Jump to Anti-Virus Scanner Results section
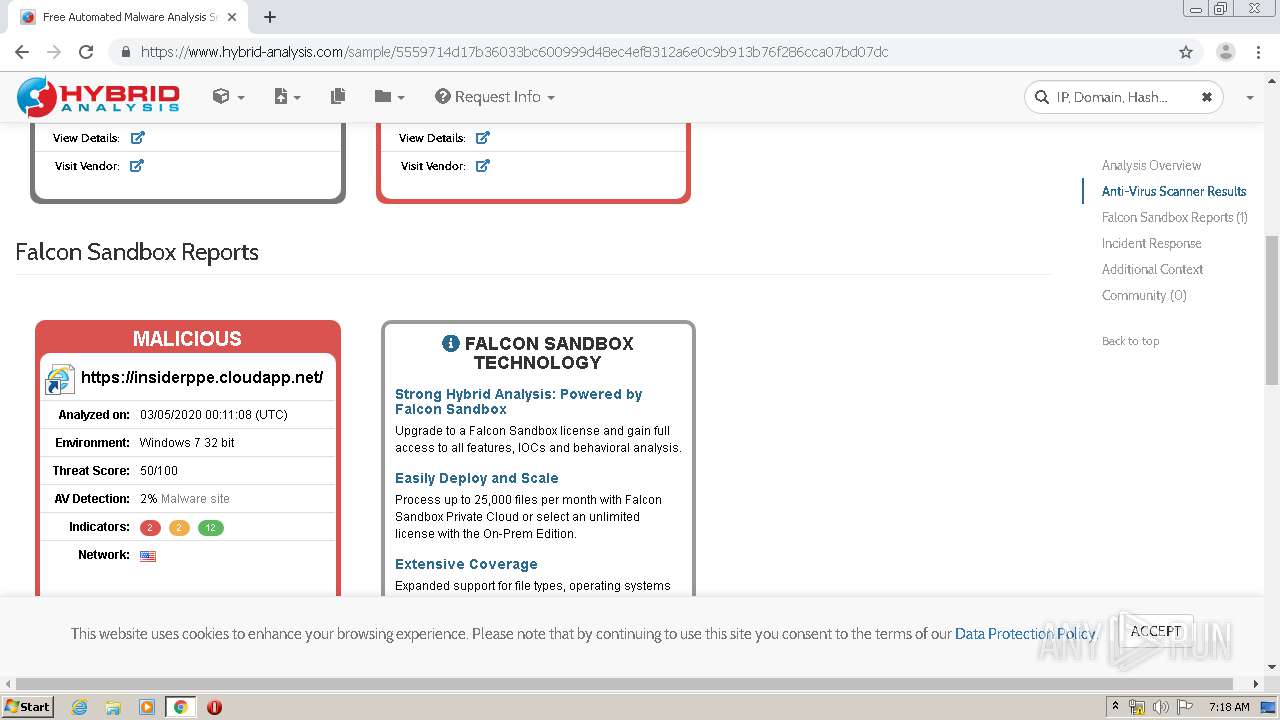 1174,191
